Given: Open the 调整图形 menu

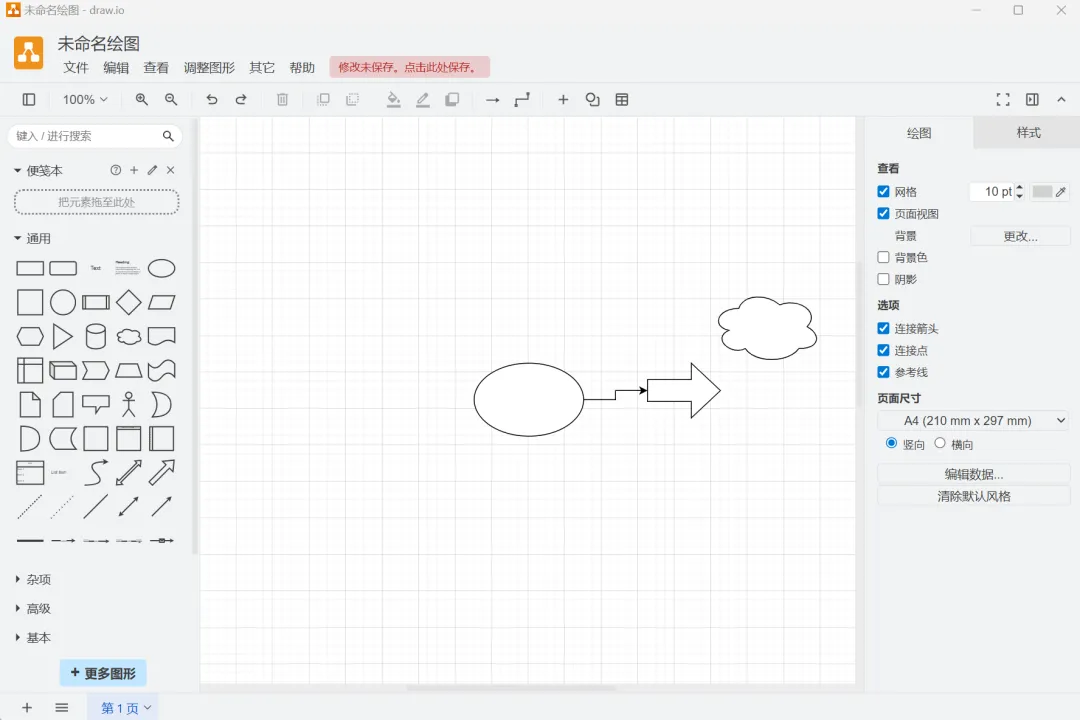Looking at the screenshot, I should (209, 68).
